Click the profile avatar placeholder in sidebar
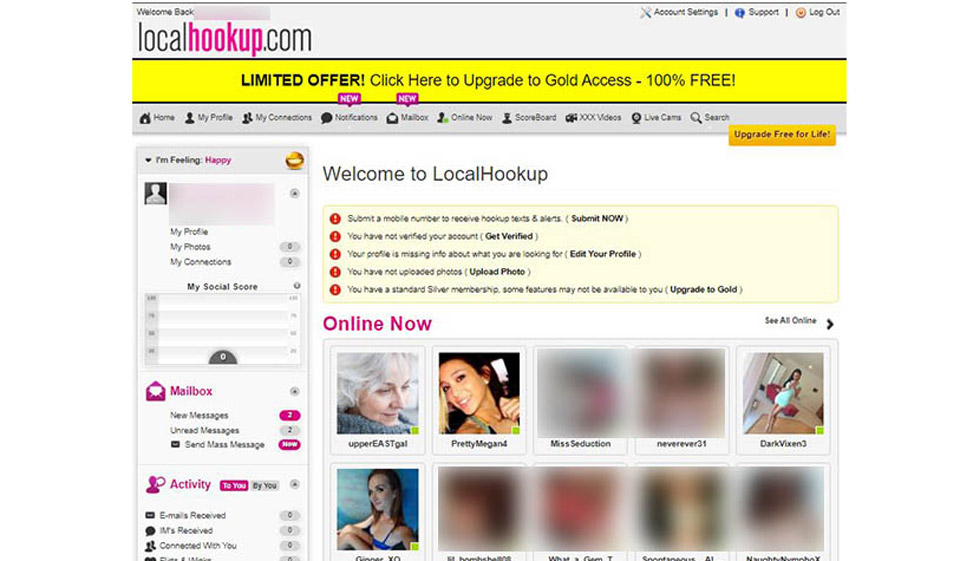This screenshot has height=561, width=960. (x=156, y=194)
